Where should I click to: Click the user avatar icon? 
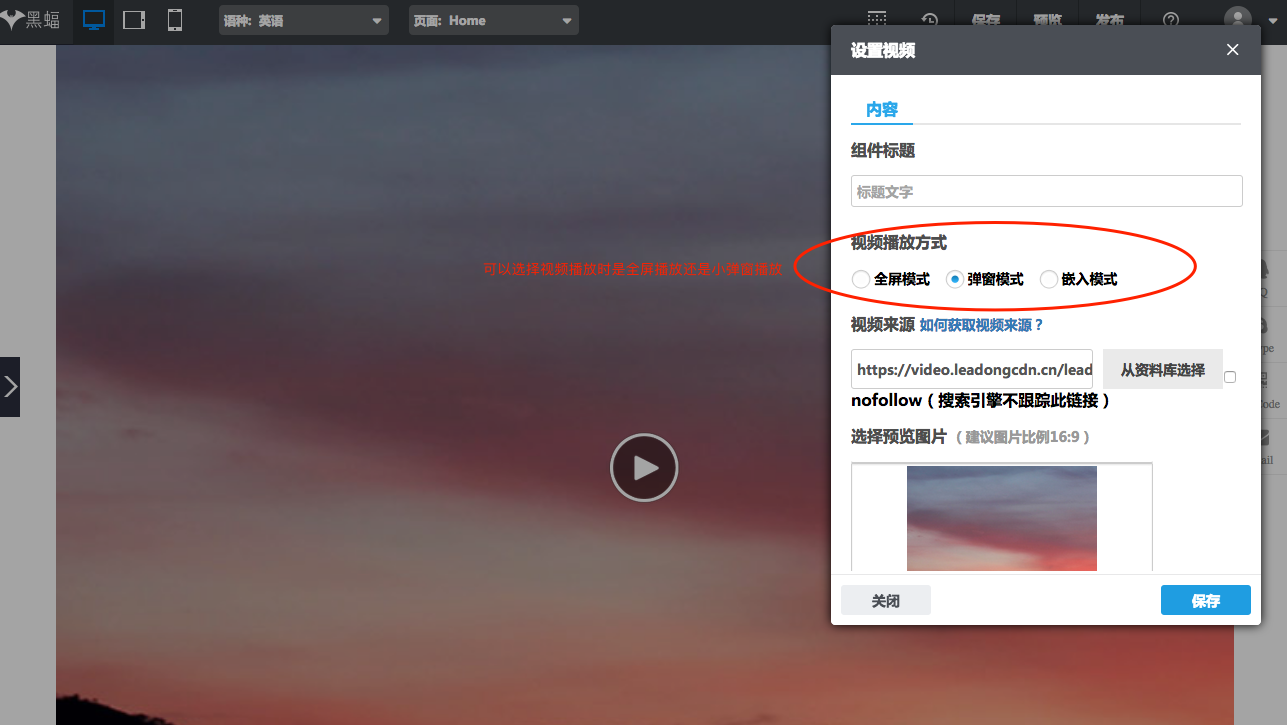(1237, 18)
